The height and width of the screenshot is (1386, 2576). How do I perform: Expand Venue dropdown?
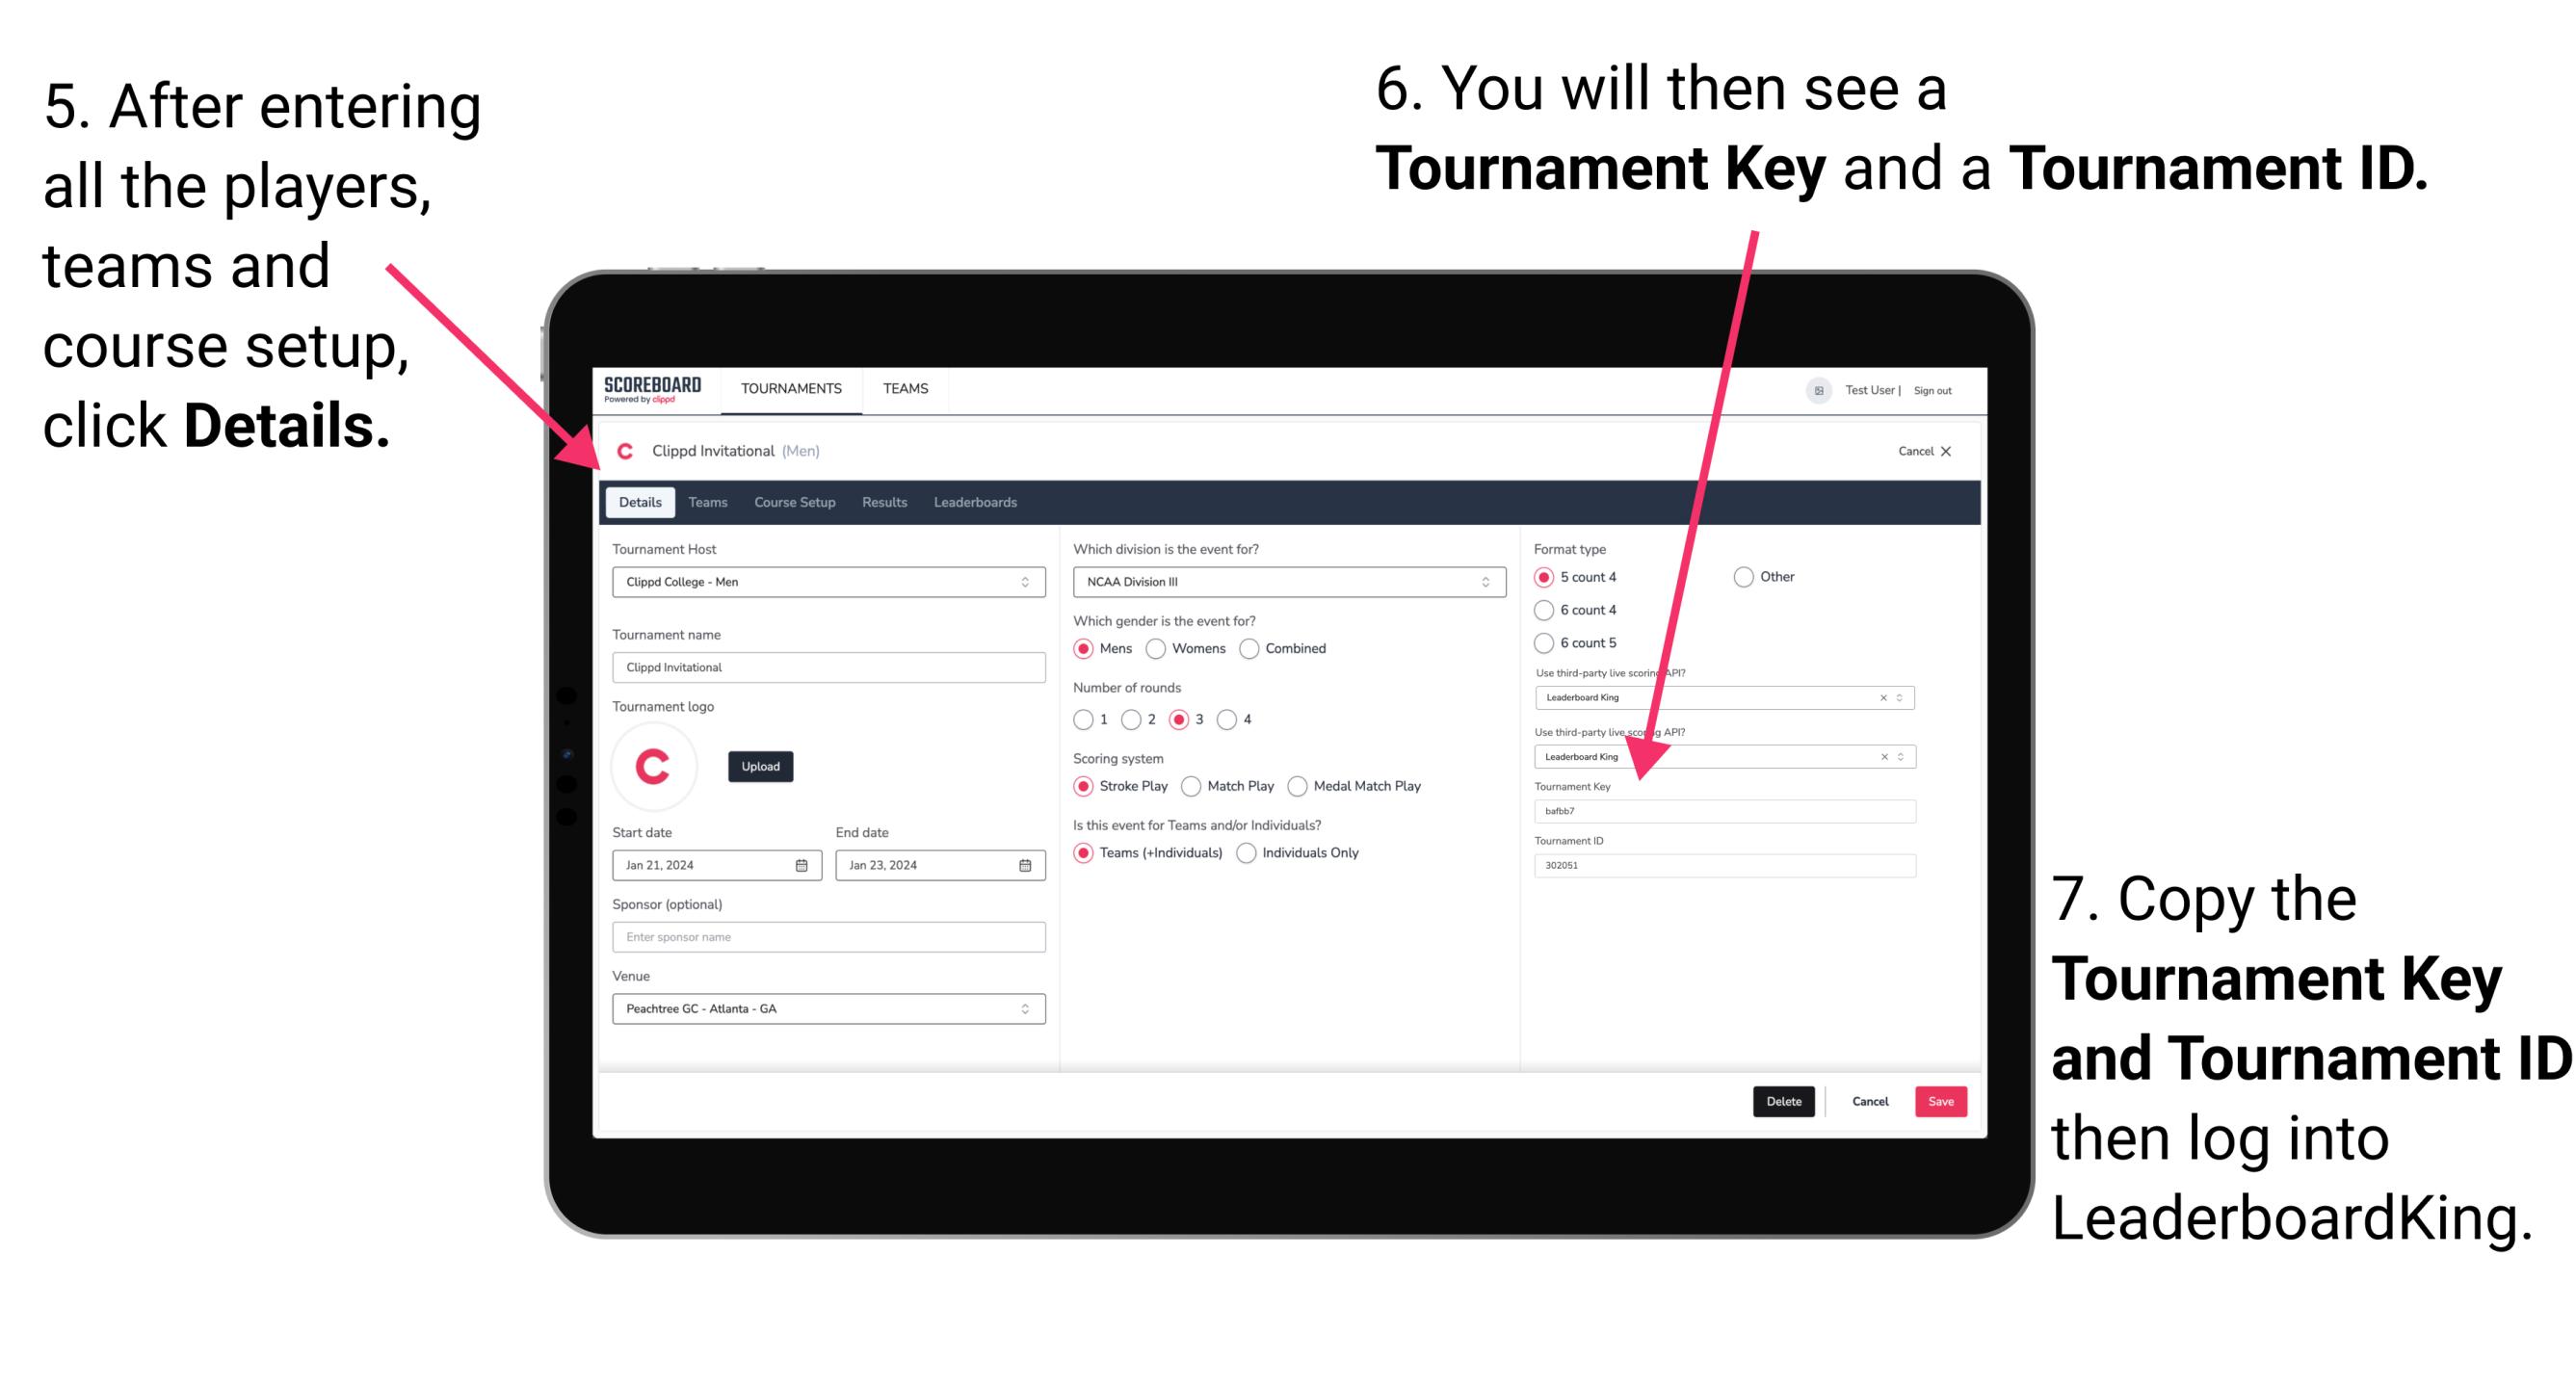click(x=1026, y=1010)
